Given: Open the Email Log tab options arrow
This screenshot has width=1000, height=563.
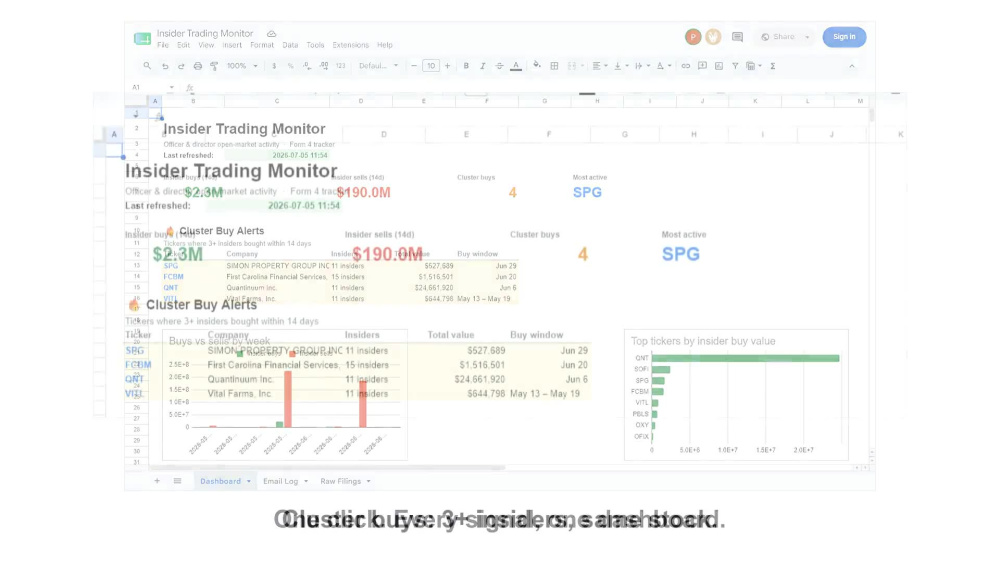Looking at the screenshot, I should [306, 481].
